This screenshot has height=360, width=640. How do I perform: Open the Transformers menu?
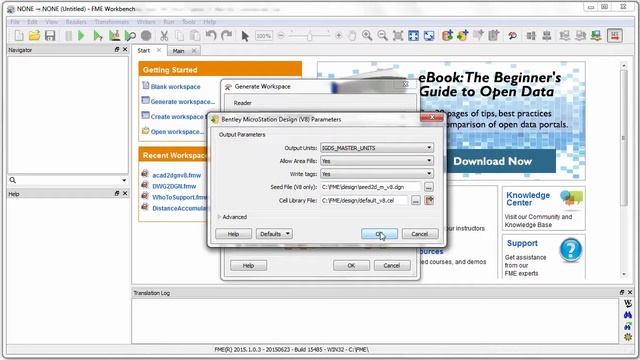[x=112, y=22]
